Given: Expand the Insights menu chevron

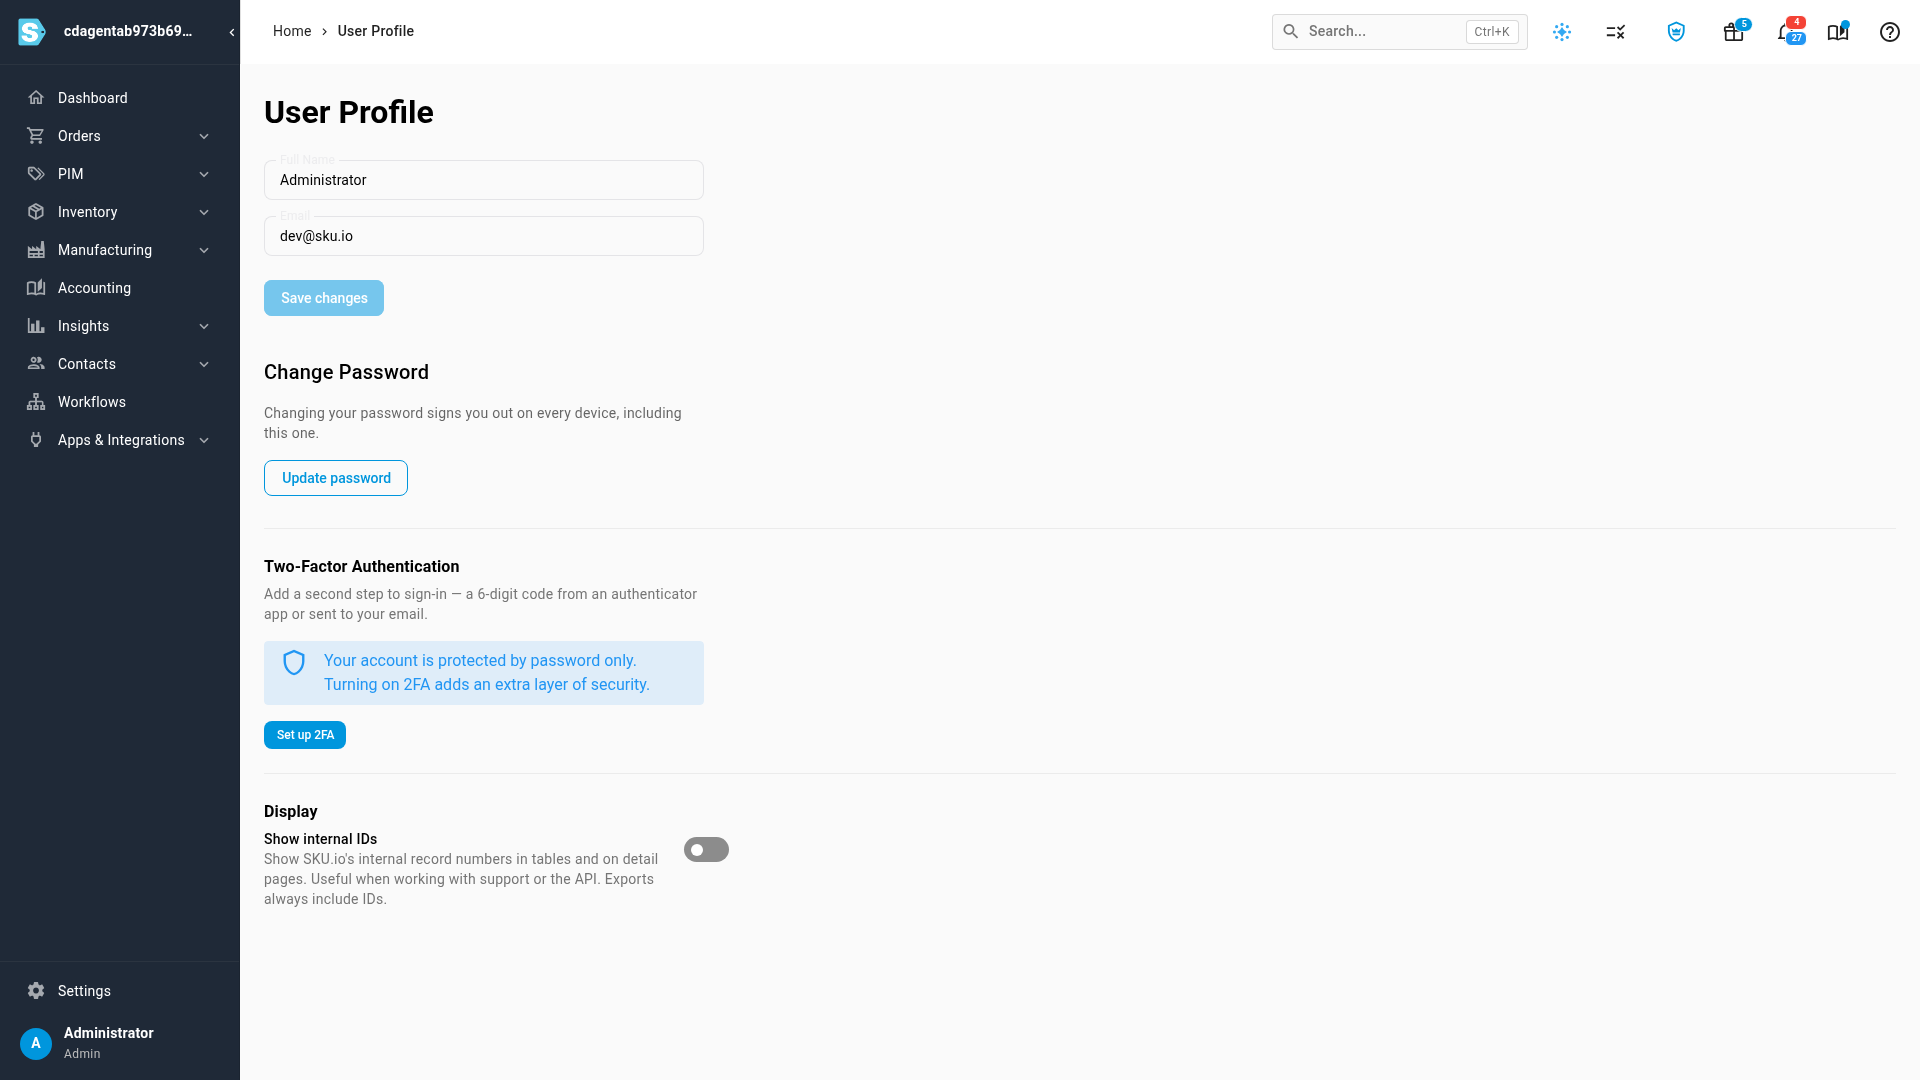Looking at the screenshot, I should click(204, 326).
